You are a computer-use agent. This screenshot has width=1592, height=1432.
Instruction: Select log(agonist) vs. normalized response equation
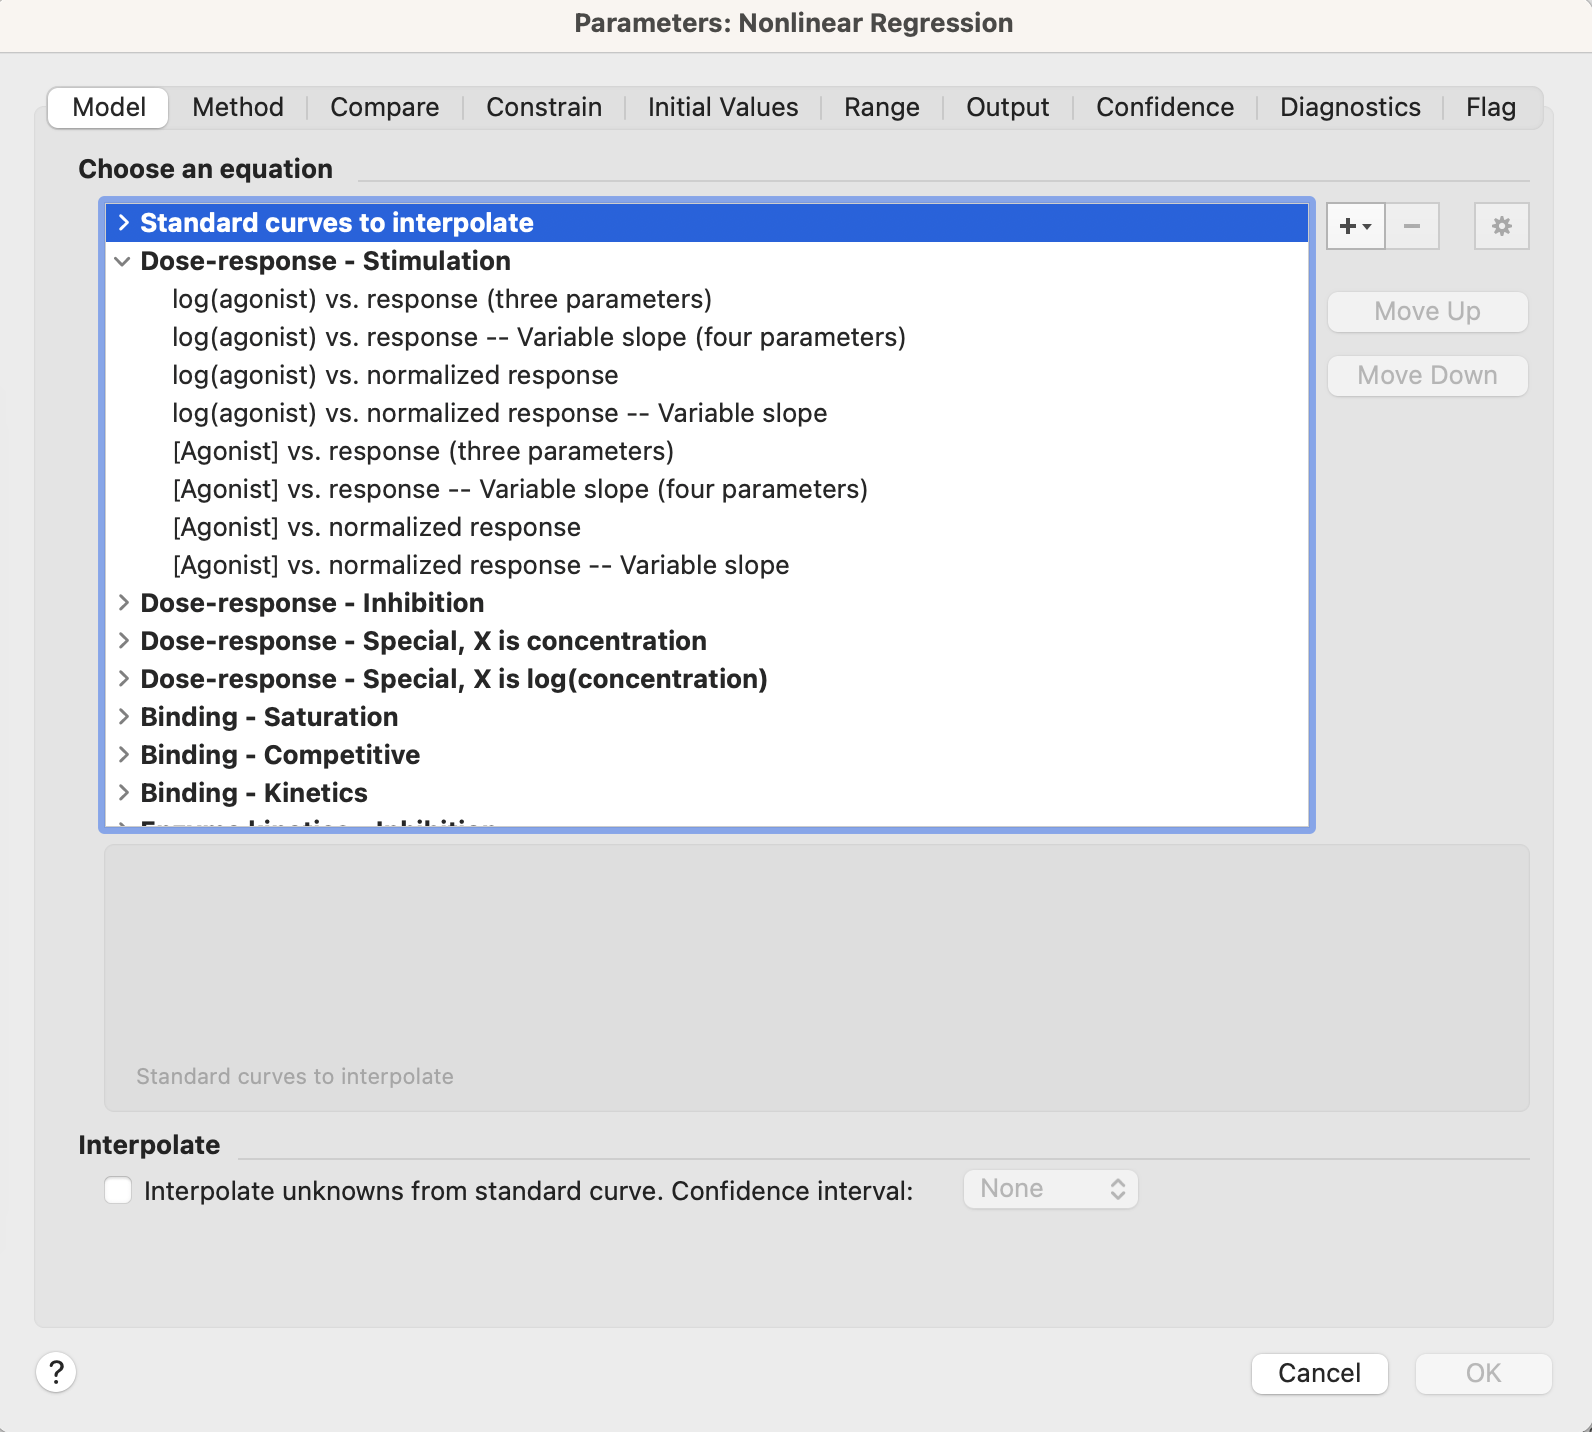point(395,375)
